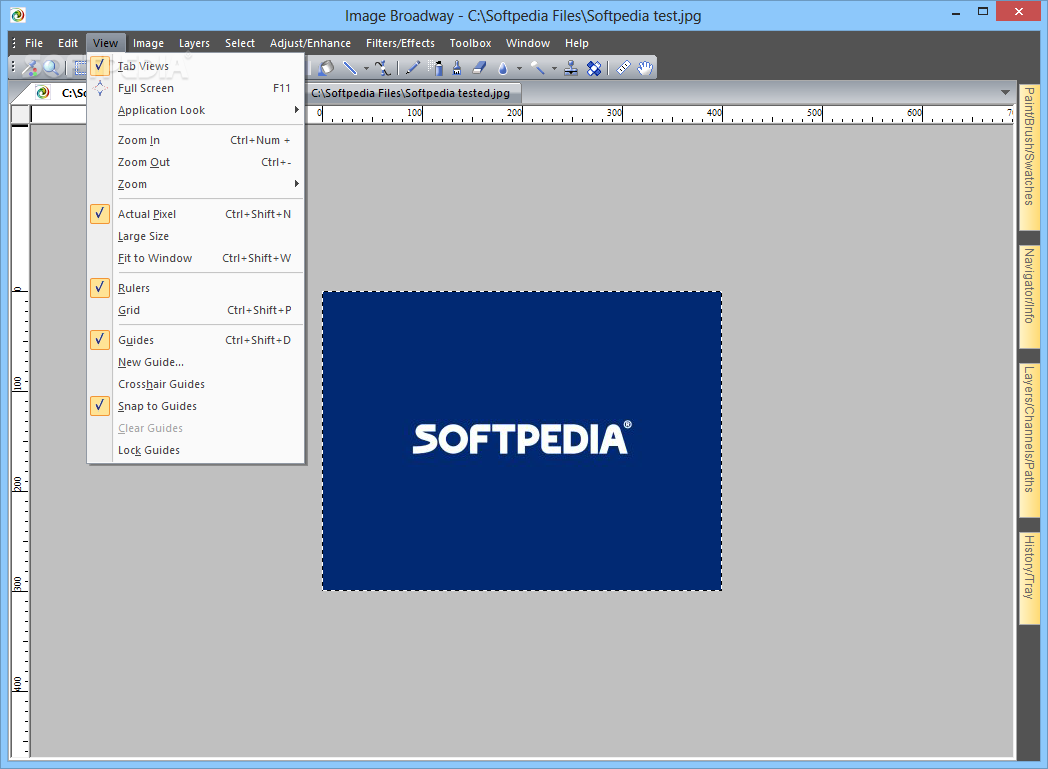
Task: Choose Zoom In from View menu
Action: click(196, 140)
